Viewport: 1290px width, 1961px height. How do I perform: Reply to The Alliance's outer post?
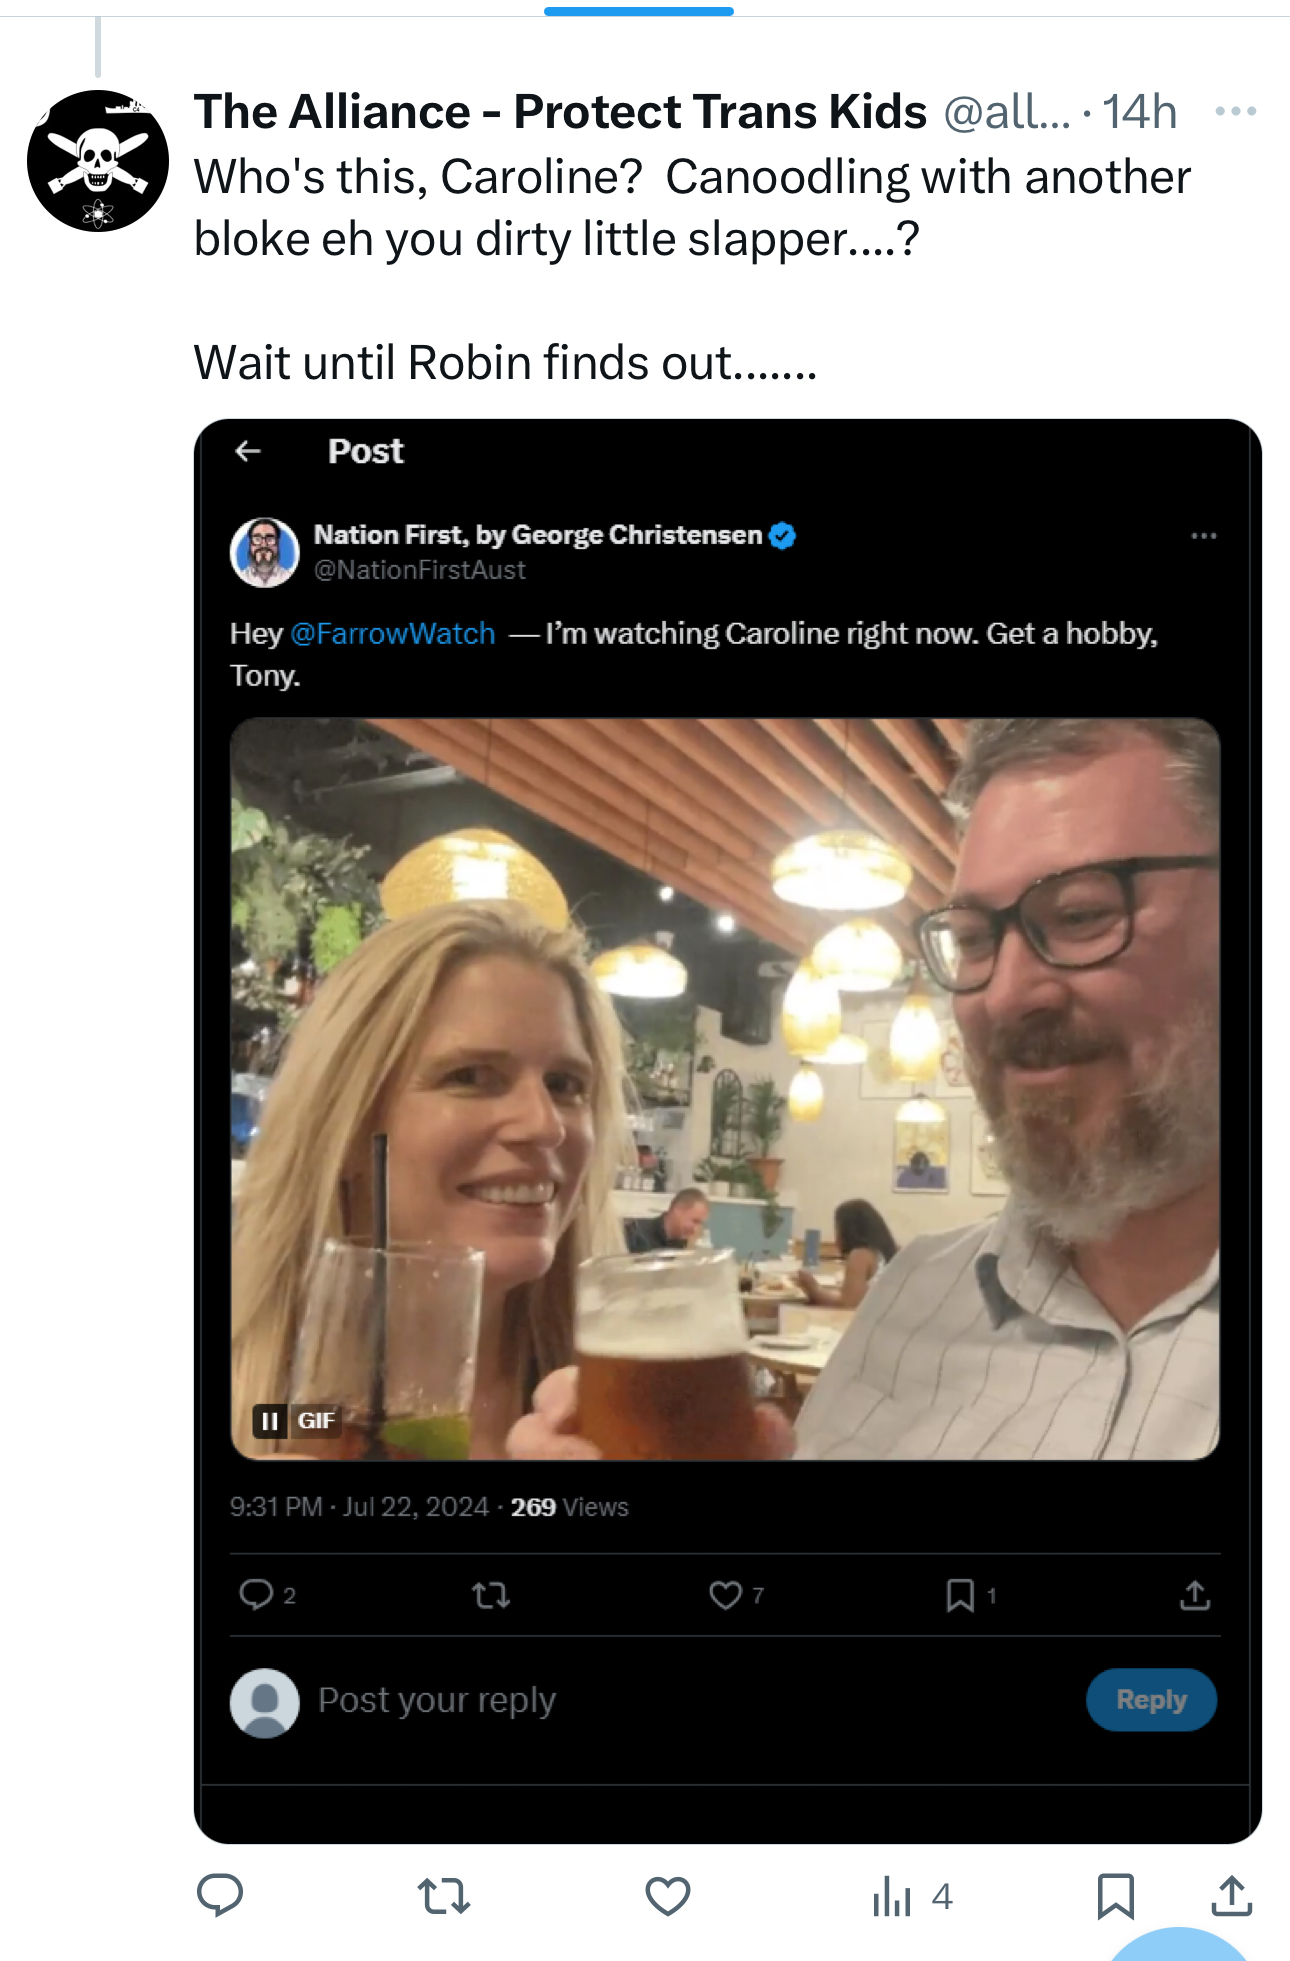click(220, 1895)
